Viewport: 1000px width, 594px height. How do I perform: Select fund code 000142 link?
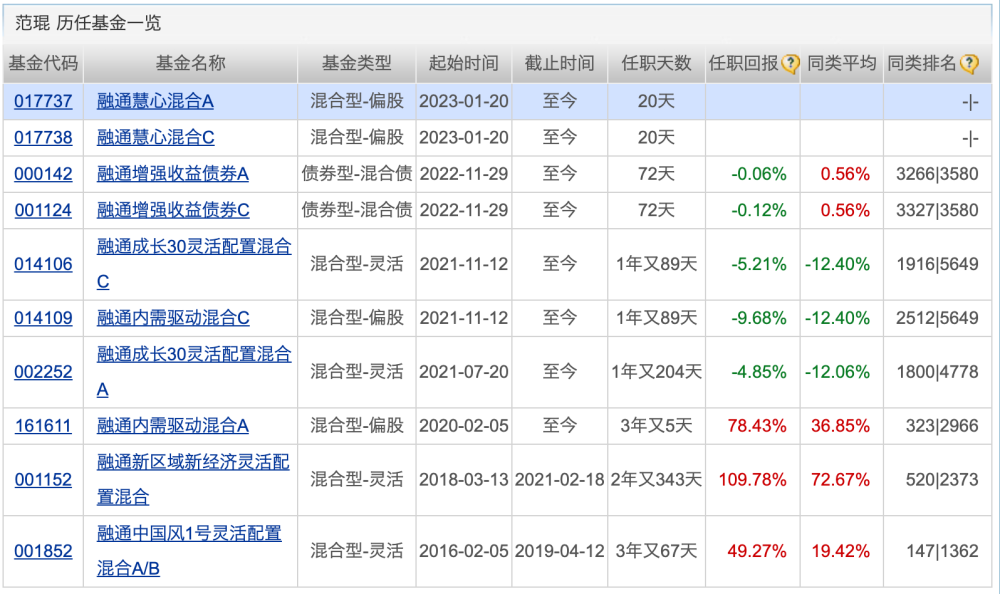click(x=43, y=174)
